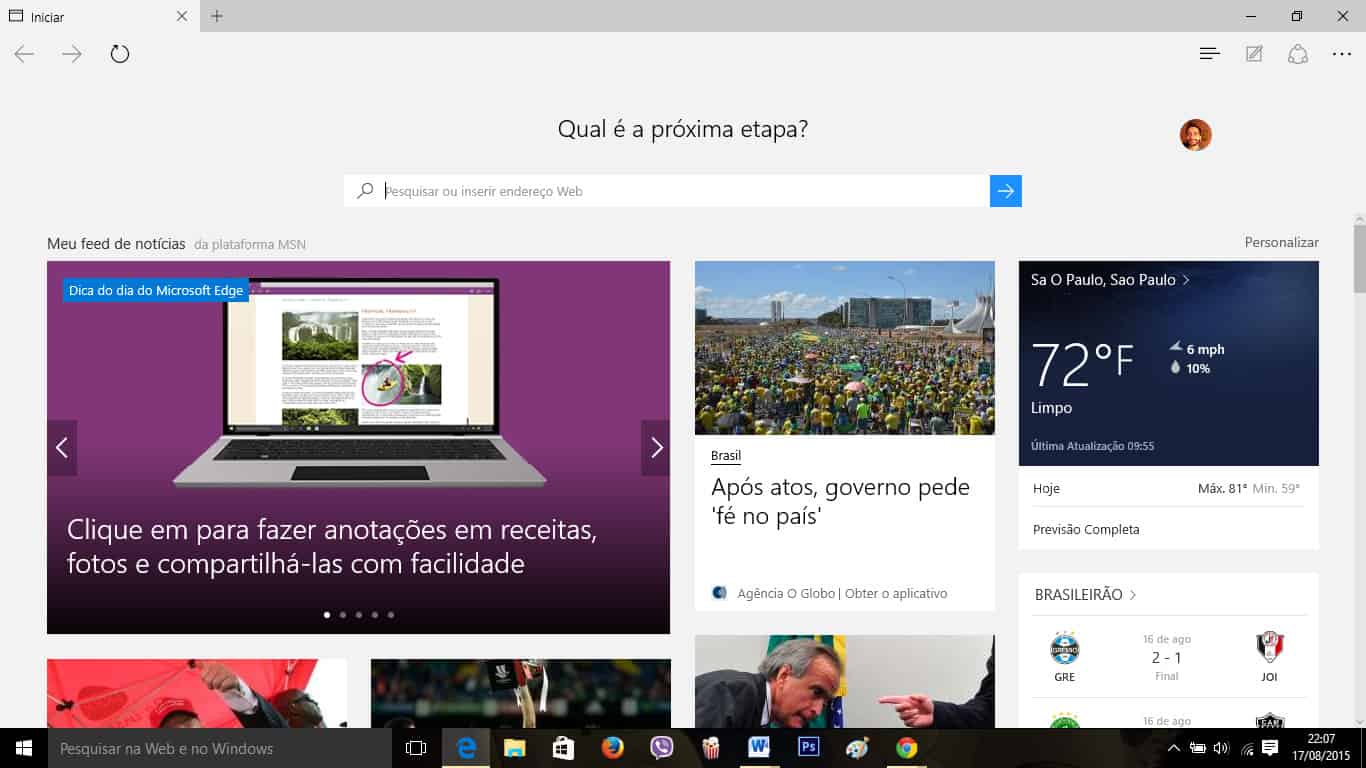
Task: Click the browser Back arrow
Action: tap(24, 54)
